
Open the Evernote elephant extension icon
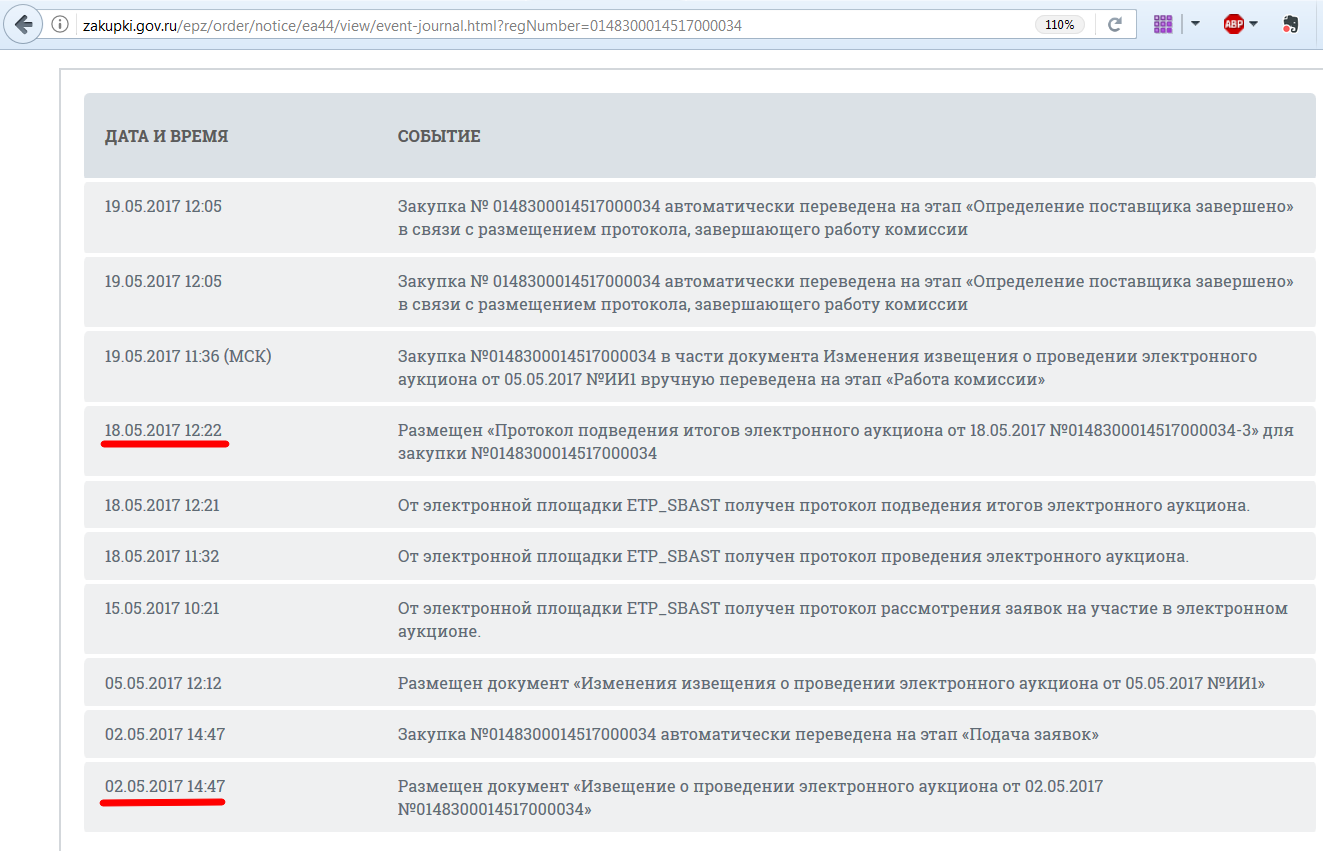coord(1291,25)
